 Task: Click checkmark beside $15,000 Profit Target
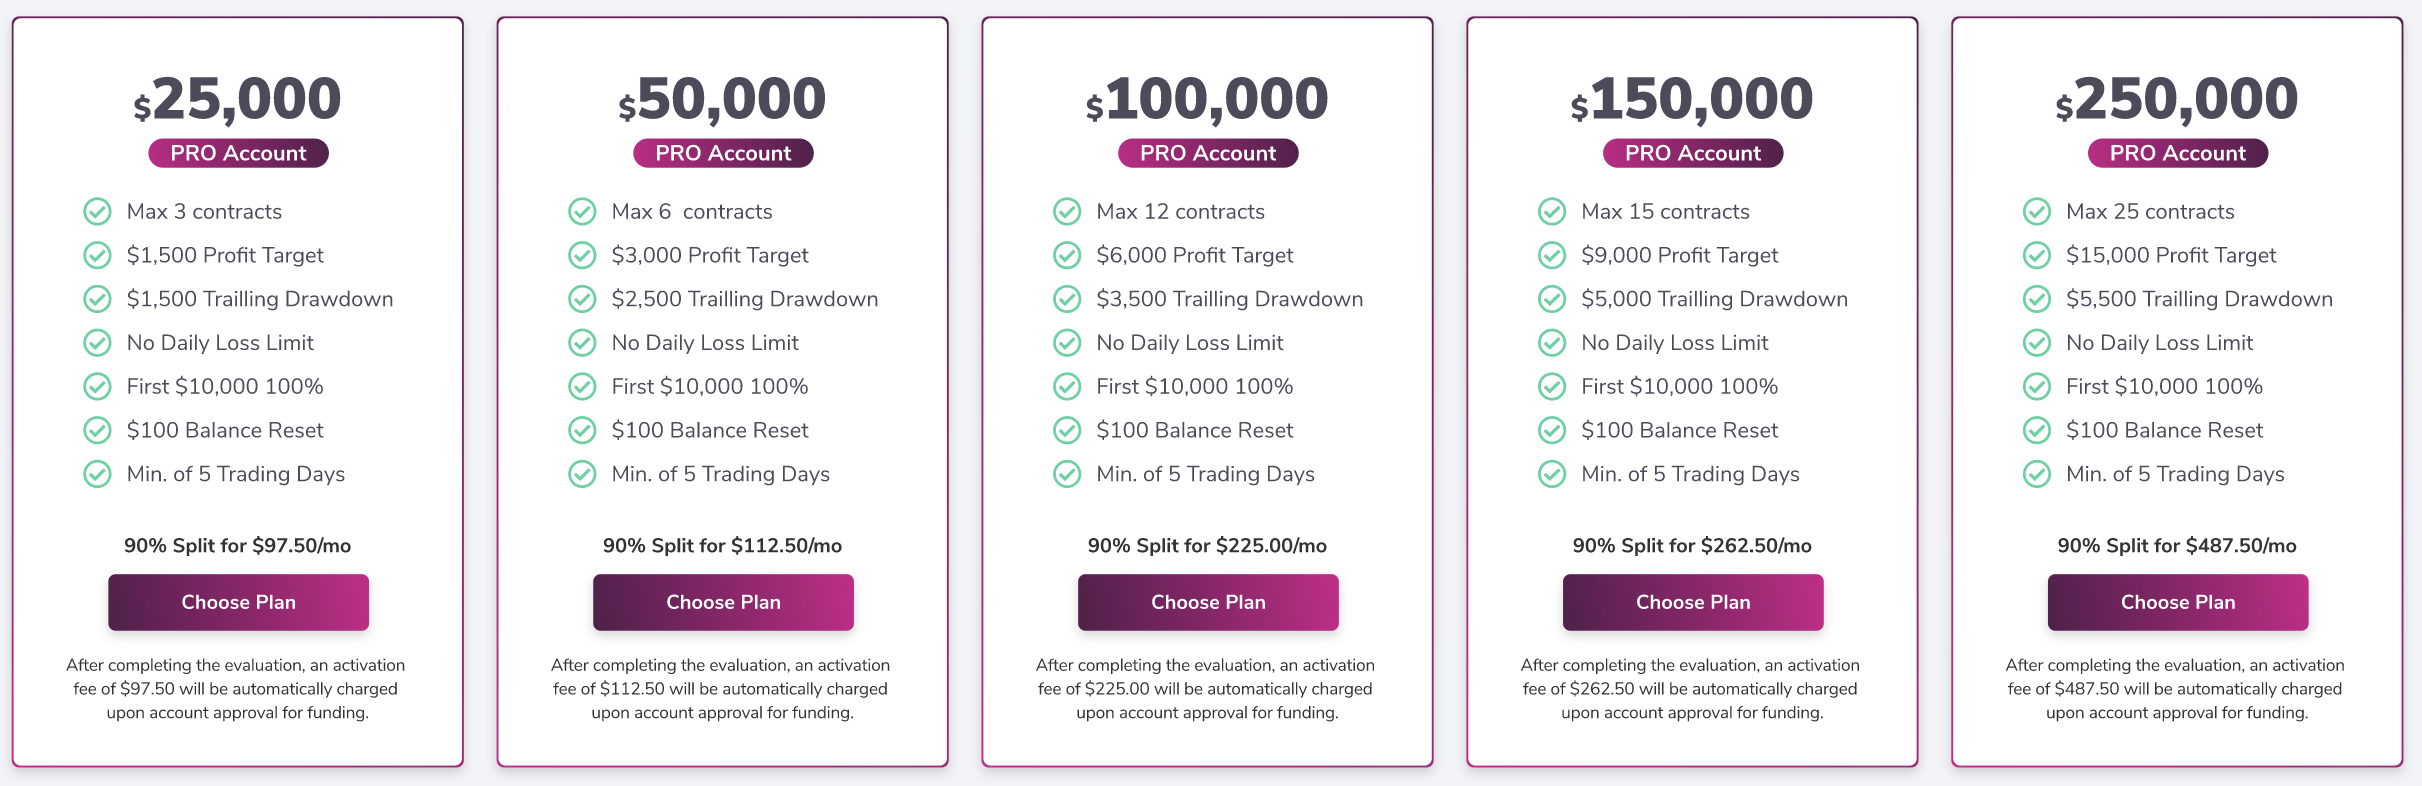(2037, 256)
